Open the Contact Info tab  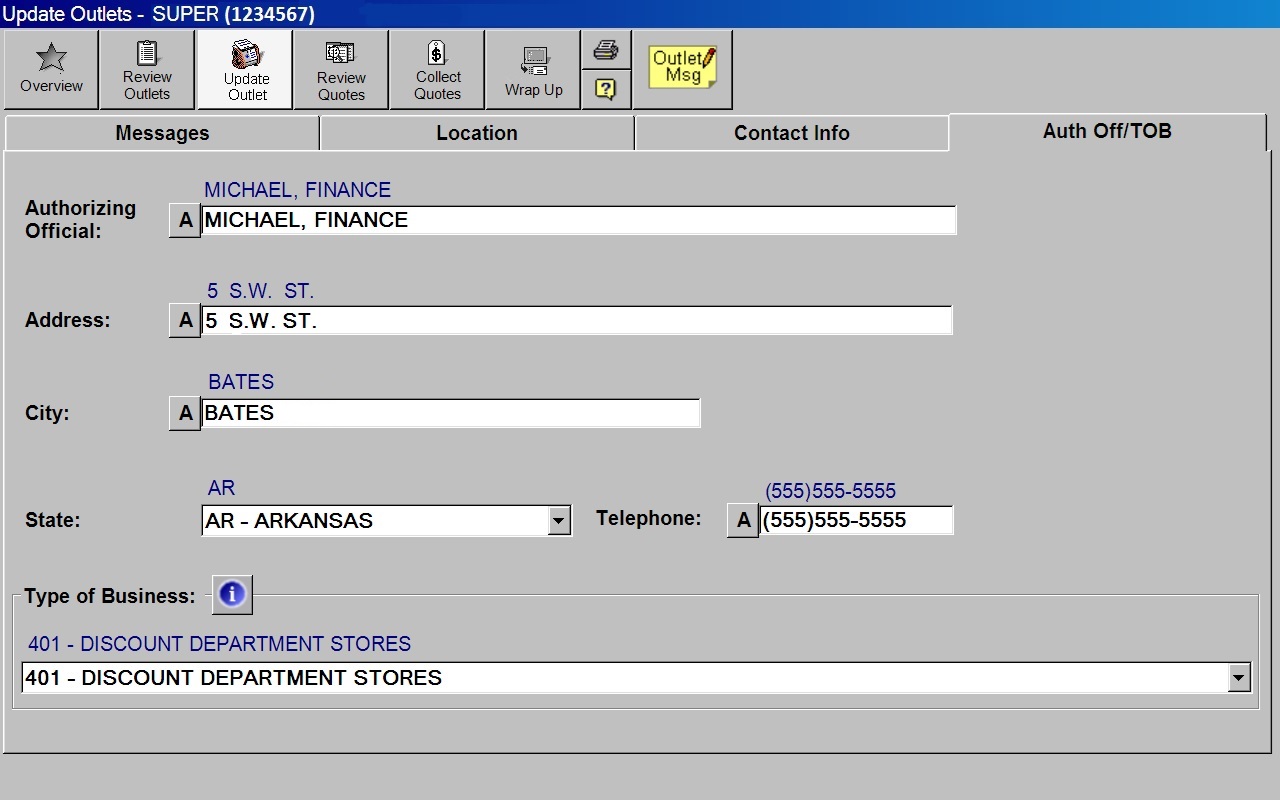[x=791, y=133]
